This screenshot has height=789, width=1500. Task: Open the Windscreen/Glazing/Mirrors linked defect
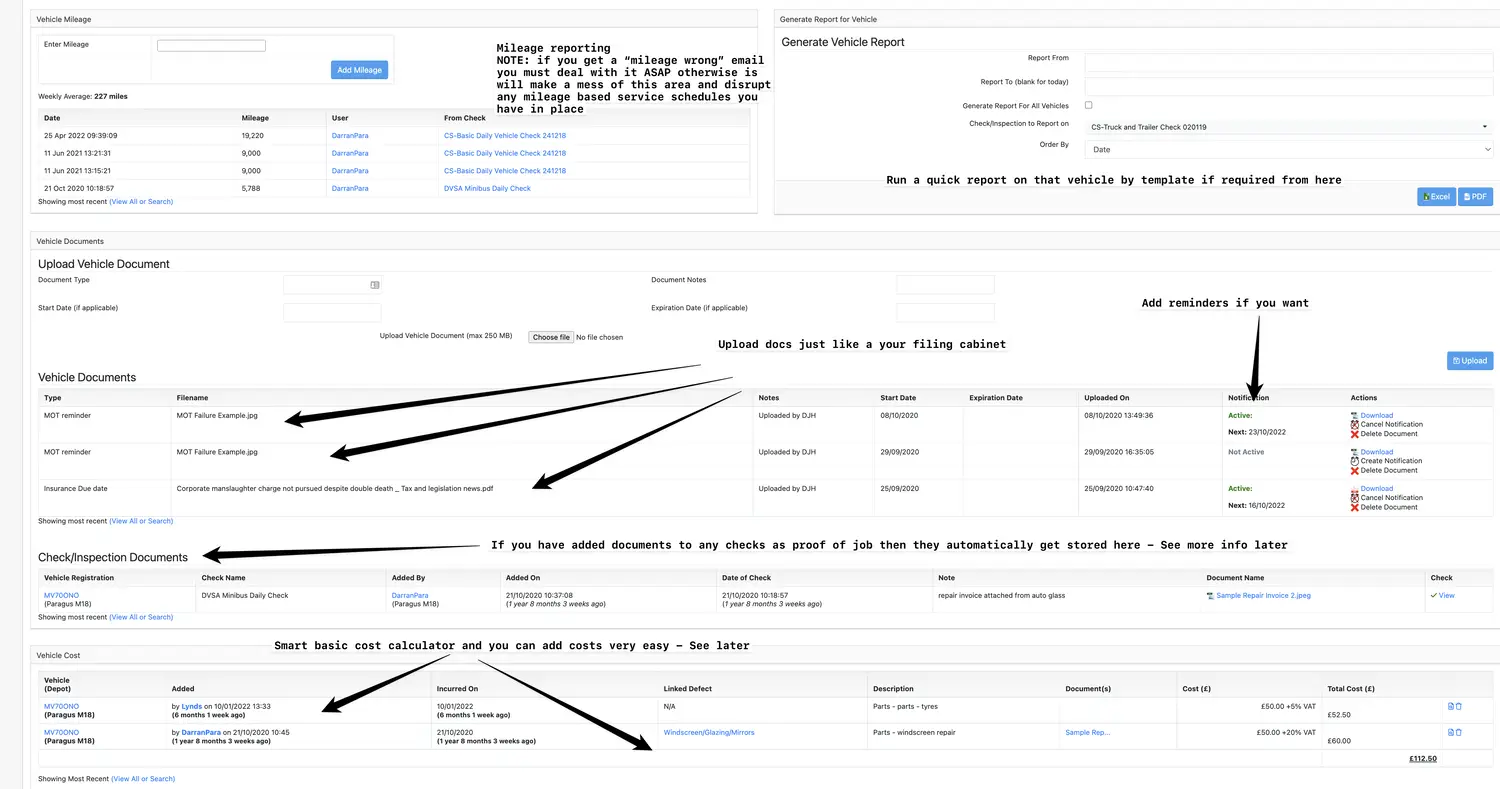point(708,733)
